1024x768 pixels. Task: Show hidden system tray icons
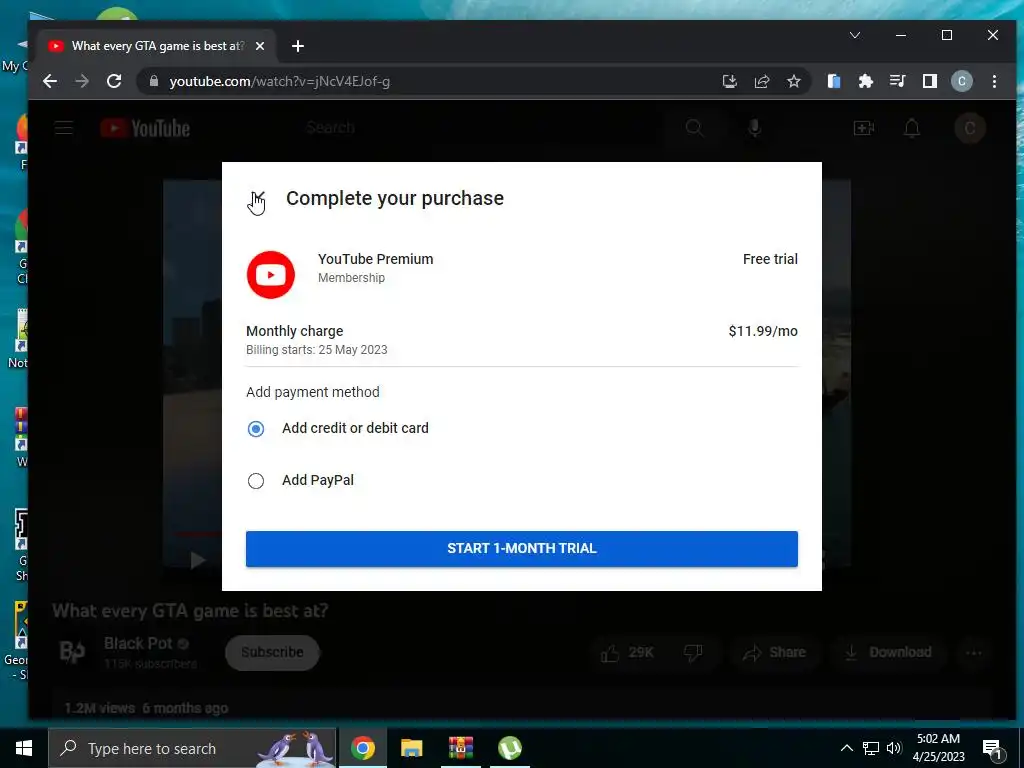[x=846, y=748]
